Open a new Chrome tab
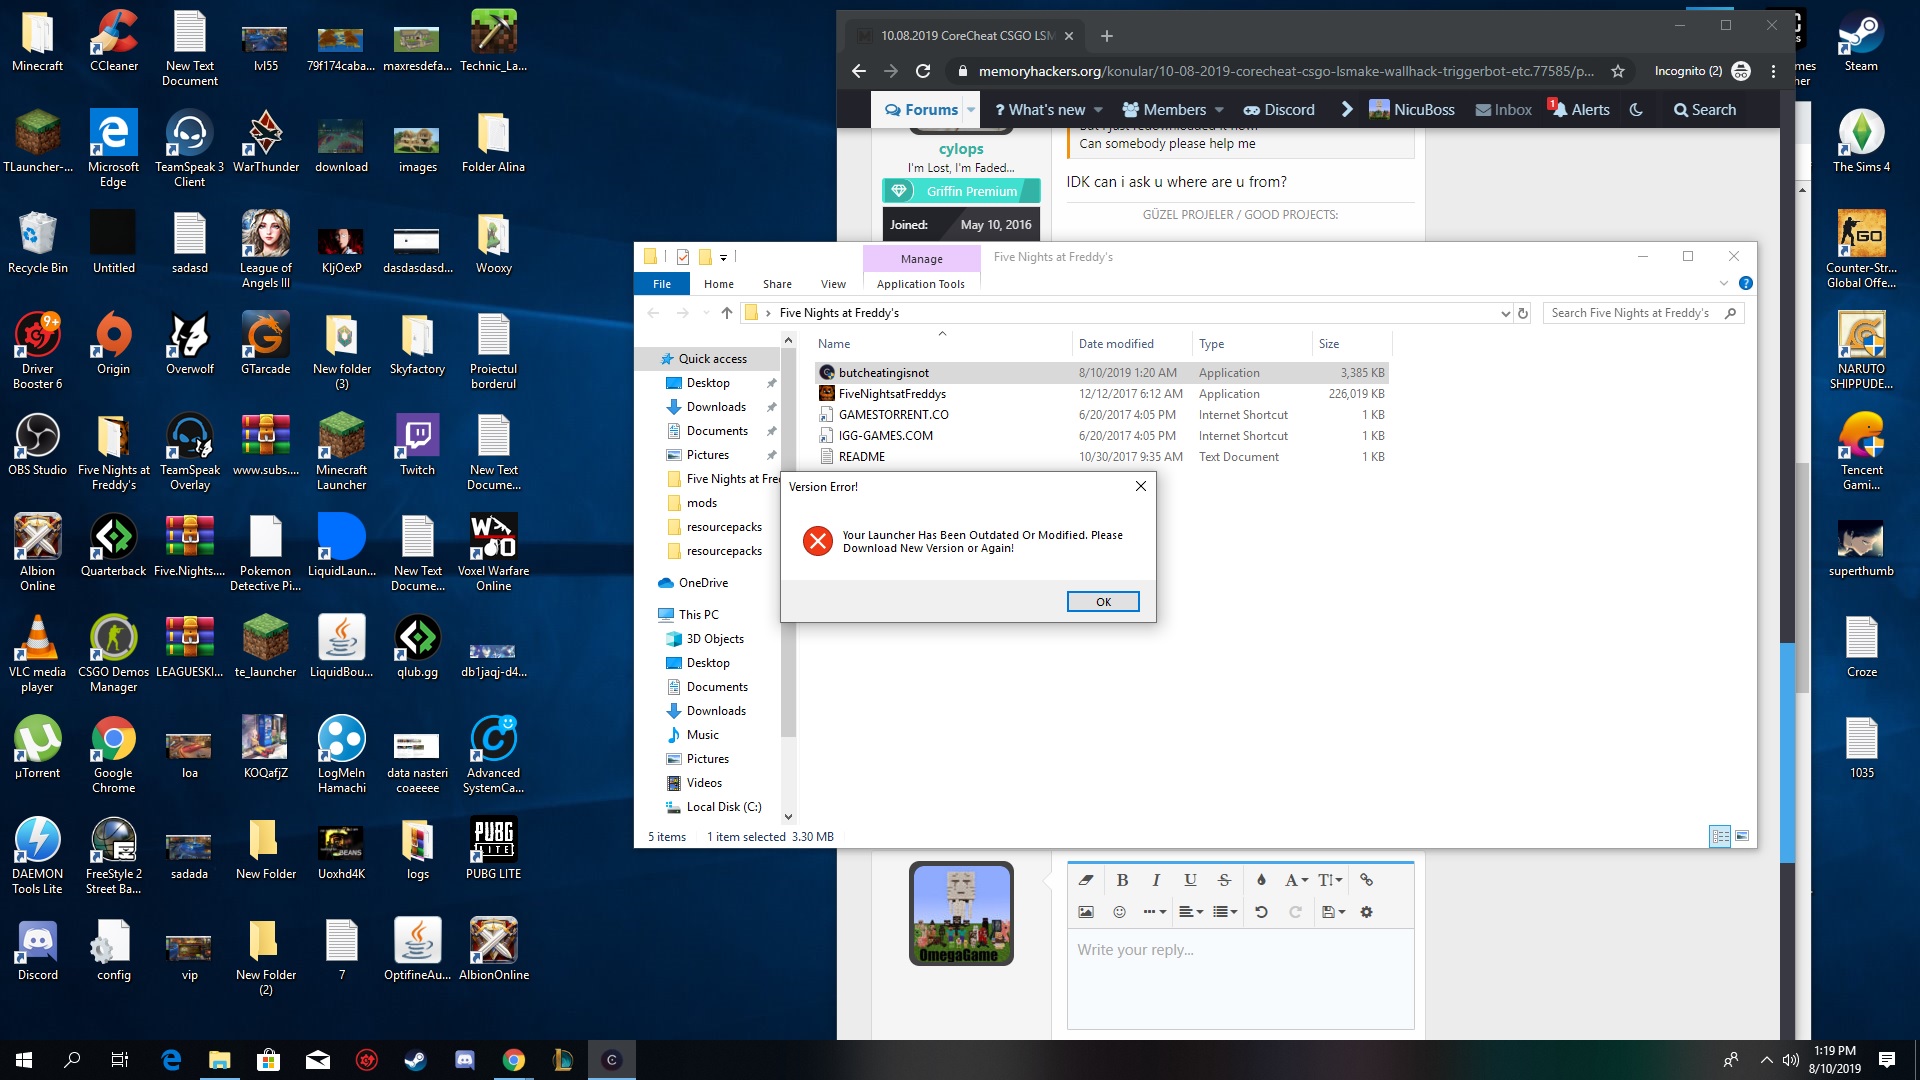 [1106, 36]
